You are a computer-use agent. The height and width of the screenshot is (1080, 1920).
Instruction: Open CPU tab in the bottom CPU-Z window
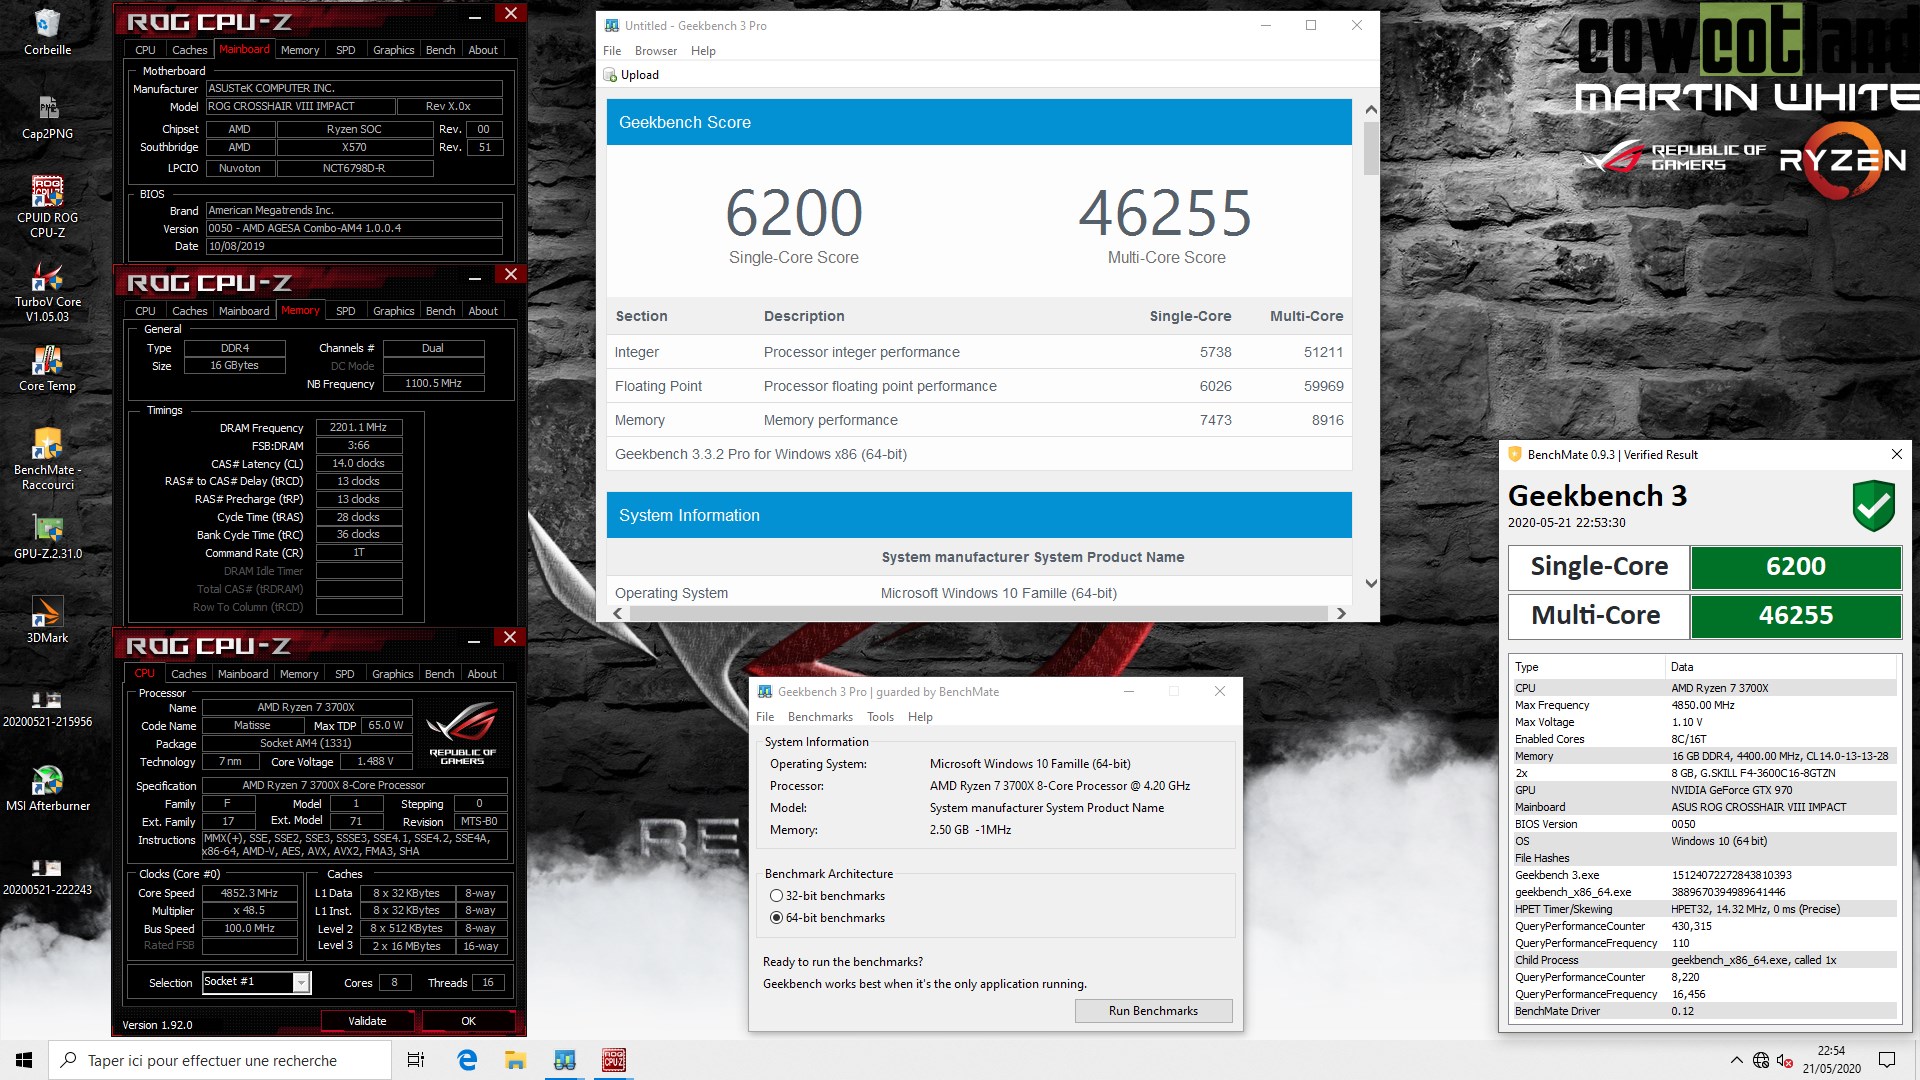click(x=144, y=673)
